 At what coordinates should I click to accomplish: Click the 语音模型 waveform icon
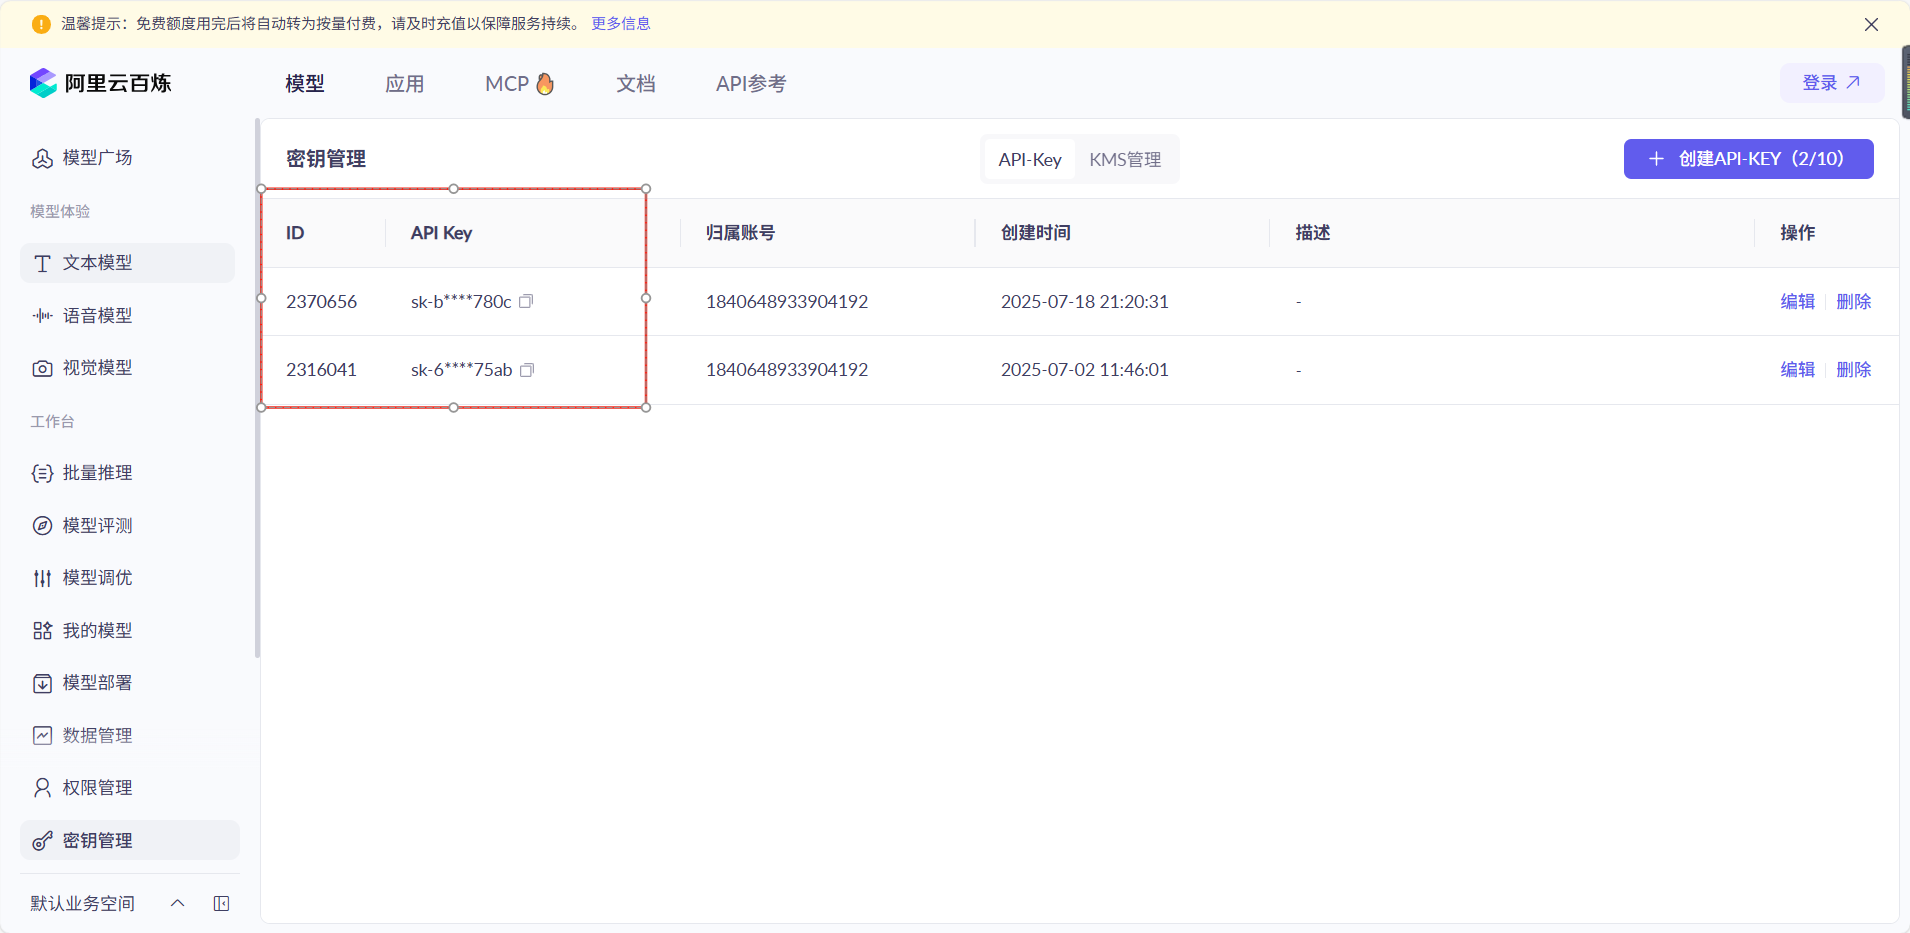coord(42,316)
